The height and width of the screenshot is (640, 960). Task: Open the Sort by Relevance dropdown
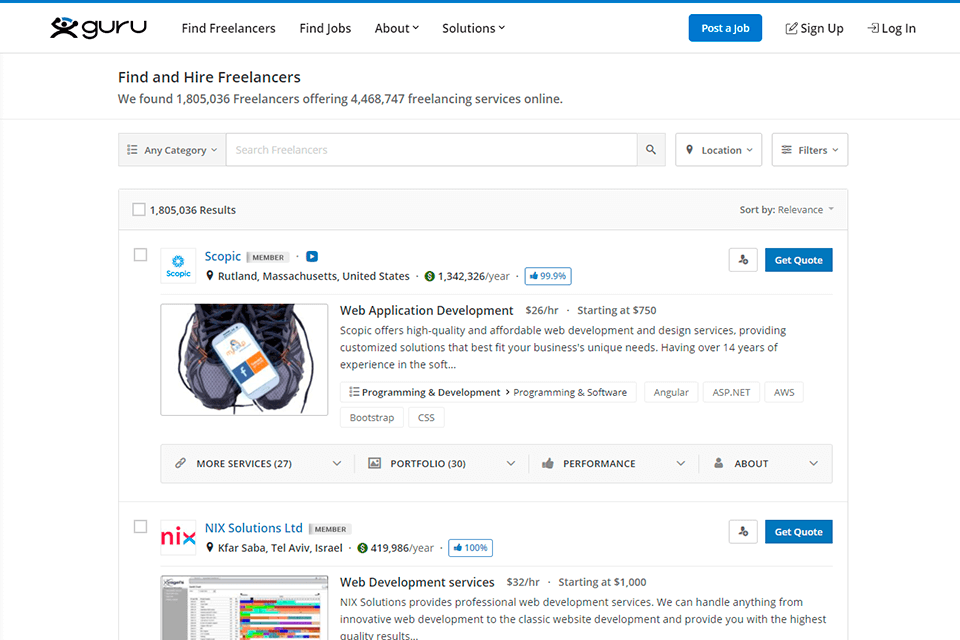pos(787,209)
